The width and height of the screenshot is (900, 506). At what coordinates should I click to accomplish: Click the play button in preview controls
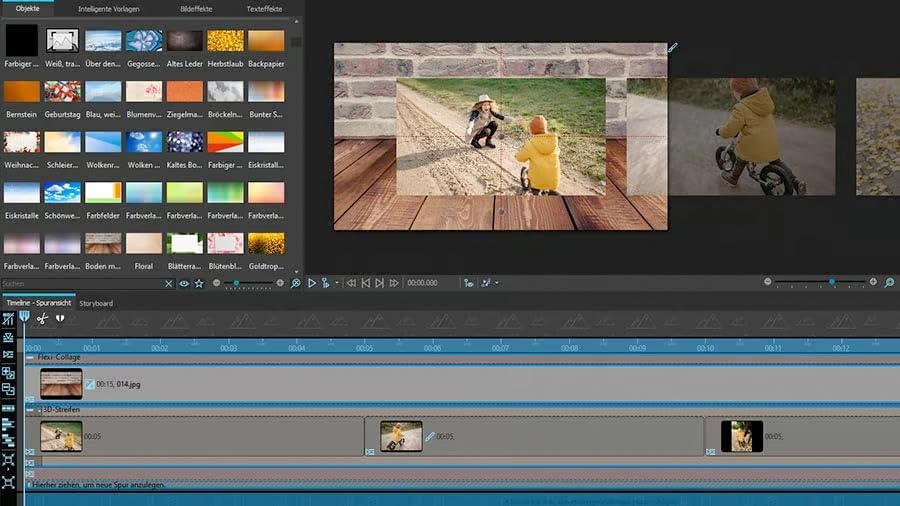[312, 284]
